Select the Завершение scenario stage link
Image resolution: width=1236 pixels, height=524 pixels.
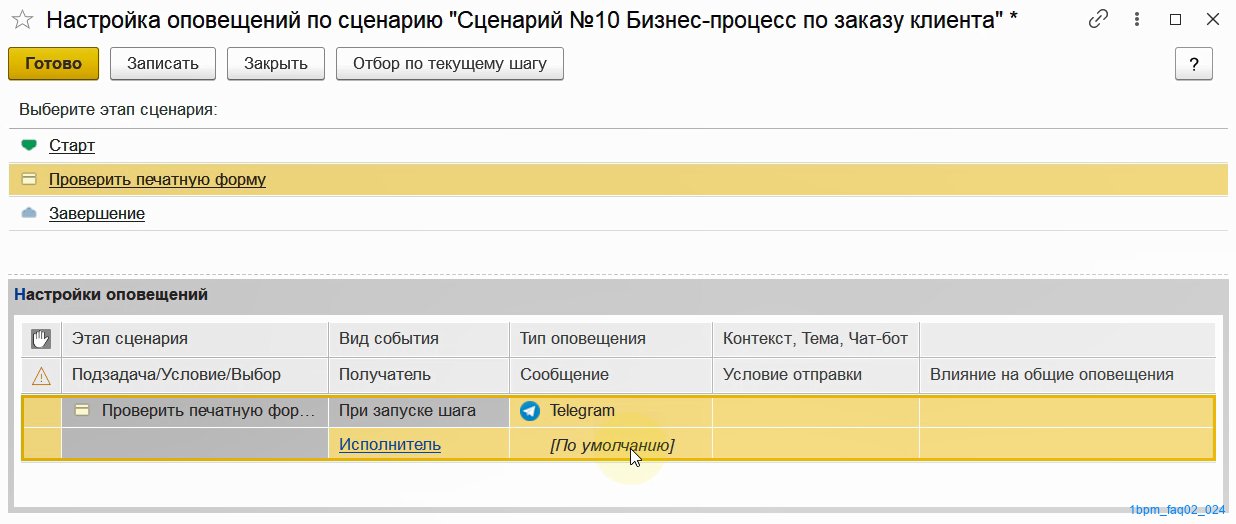(97, 214)
